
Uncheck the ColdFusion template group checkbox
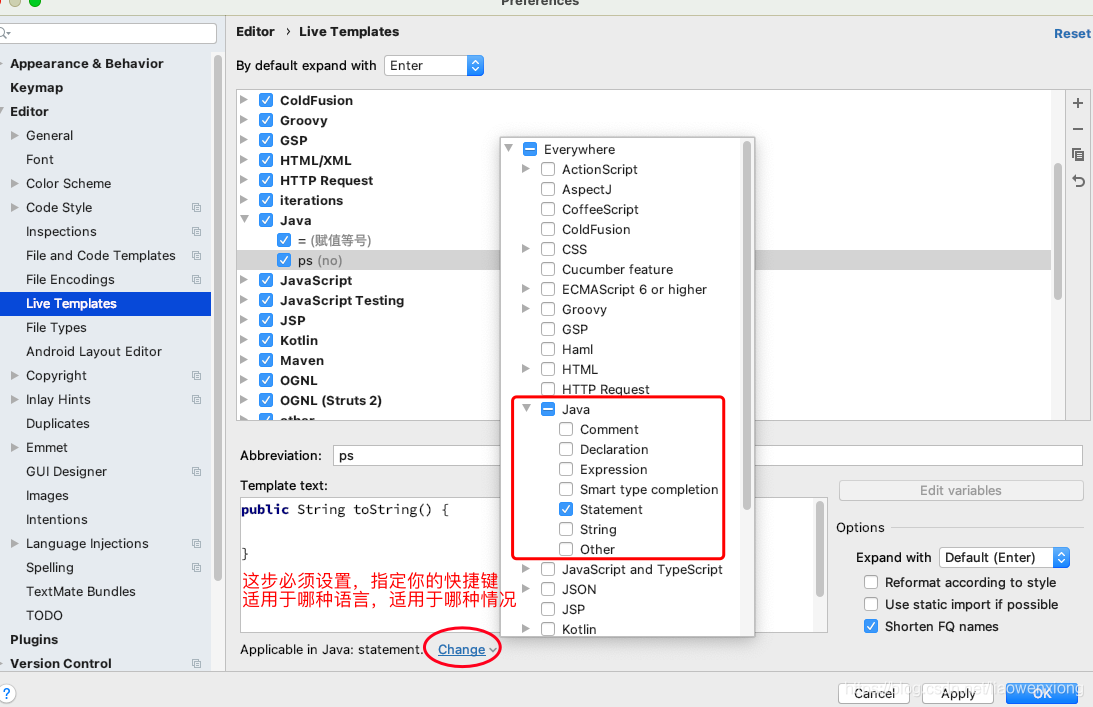[x=266, y=100]
